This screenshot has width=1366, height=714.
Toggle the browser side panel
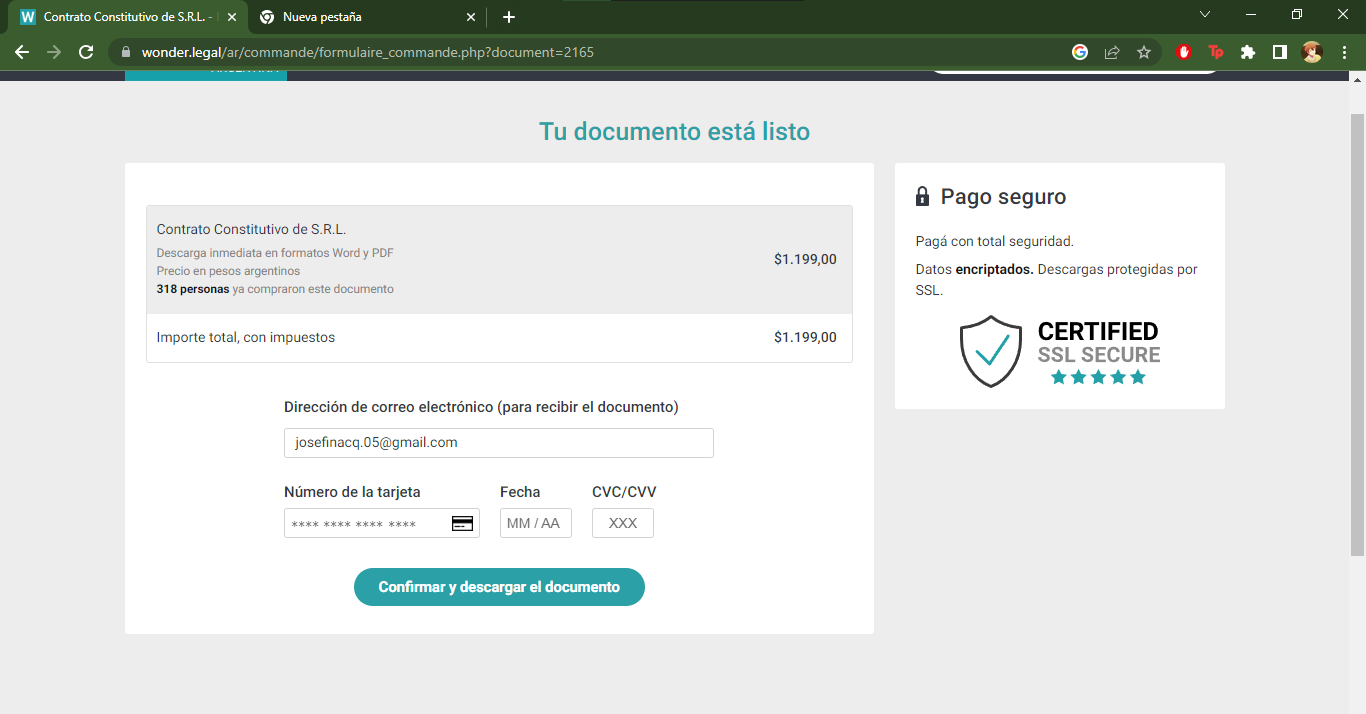1279,52
